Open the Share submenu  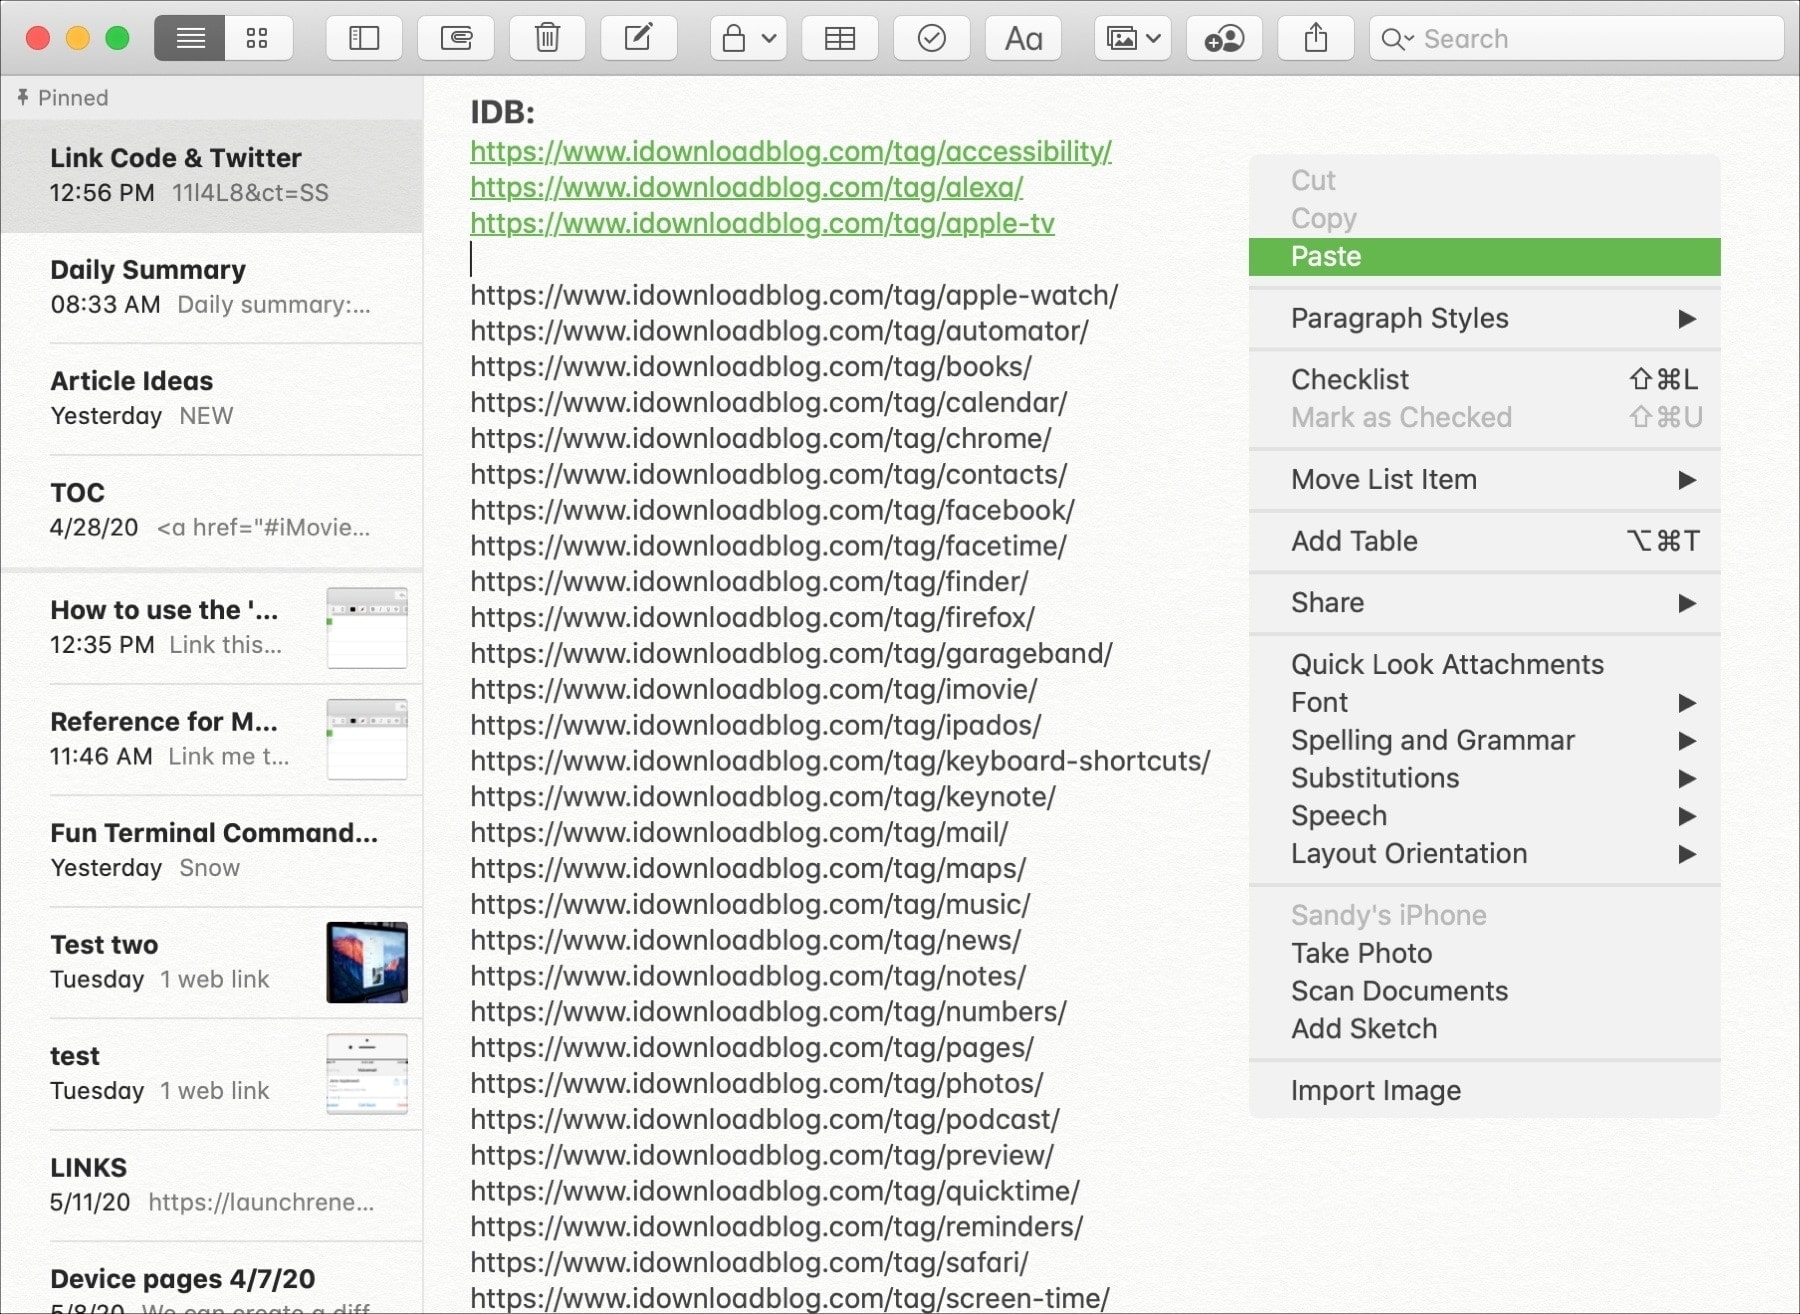(x=1484, y=602)
